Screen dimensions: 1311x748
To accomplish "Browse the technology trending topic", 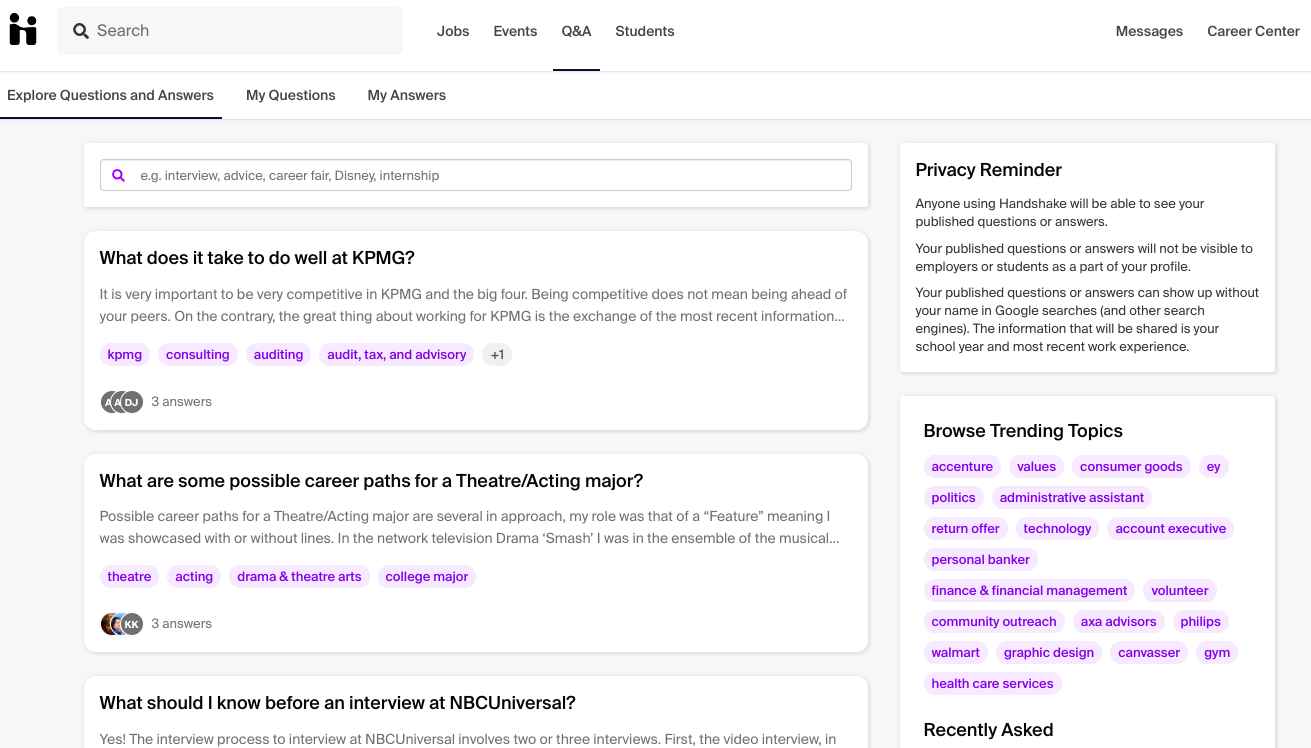I will [x=1057, y=528].
